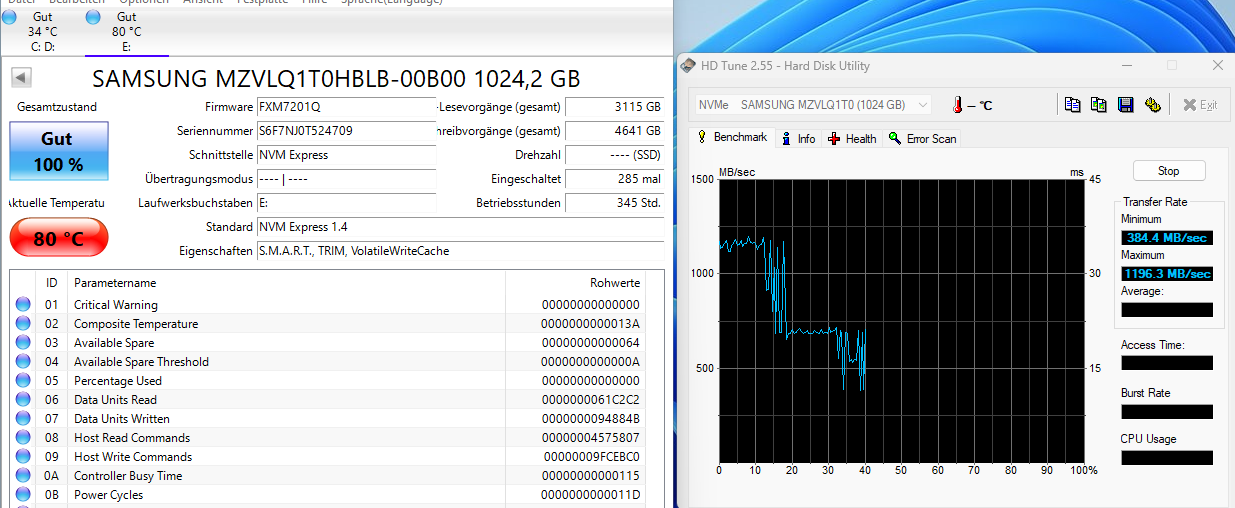This screenshot has width=1235, height=508.
Task: Click the status circle of Available Spare Threshold row
Action: pos(23,362)
